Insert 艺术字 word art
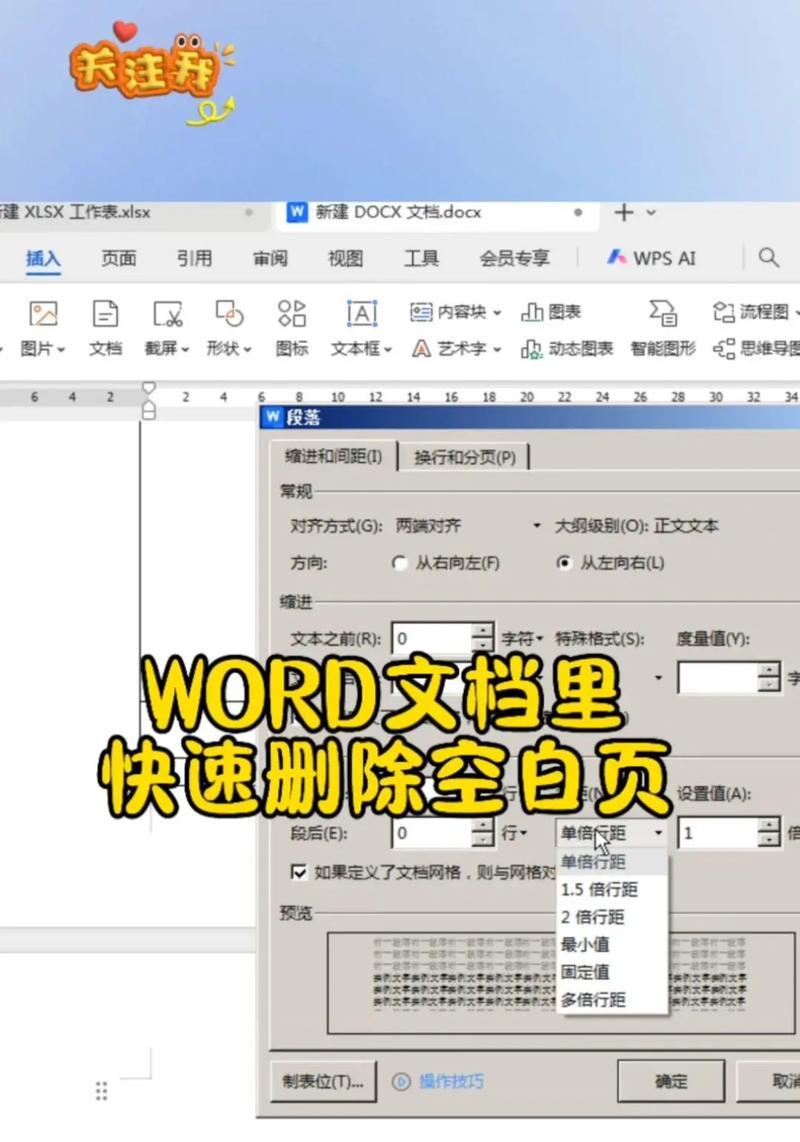Image resolution: width=800 pixels, height=1142 pixels. pyautogui.click(x=456, y=349)
